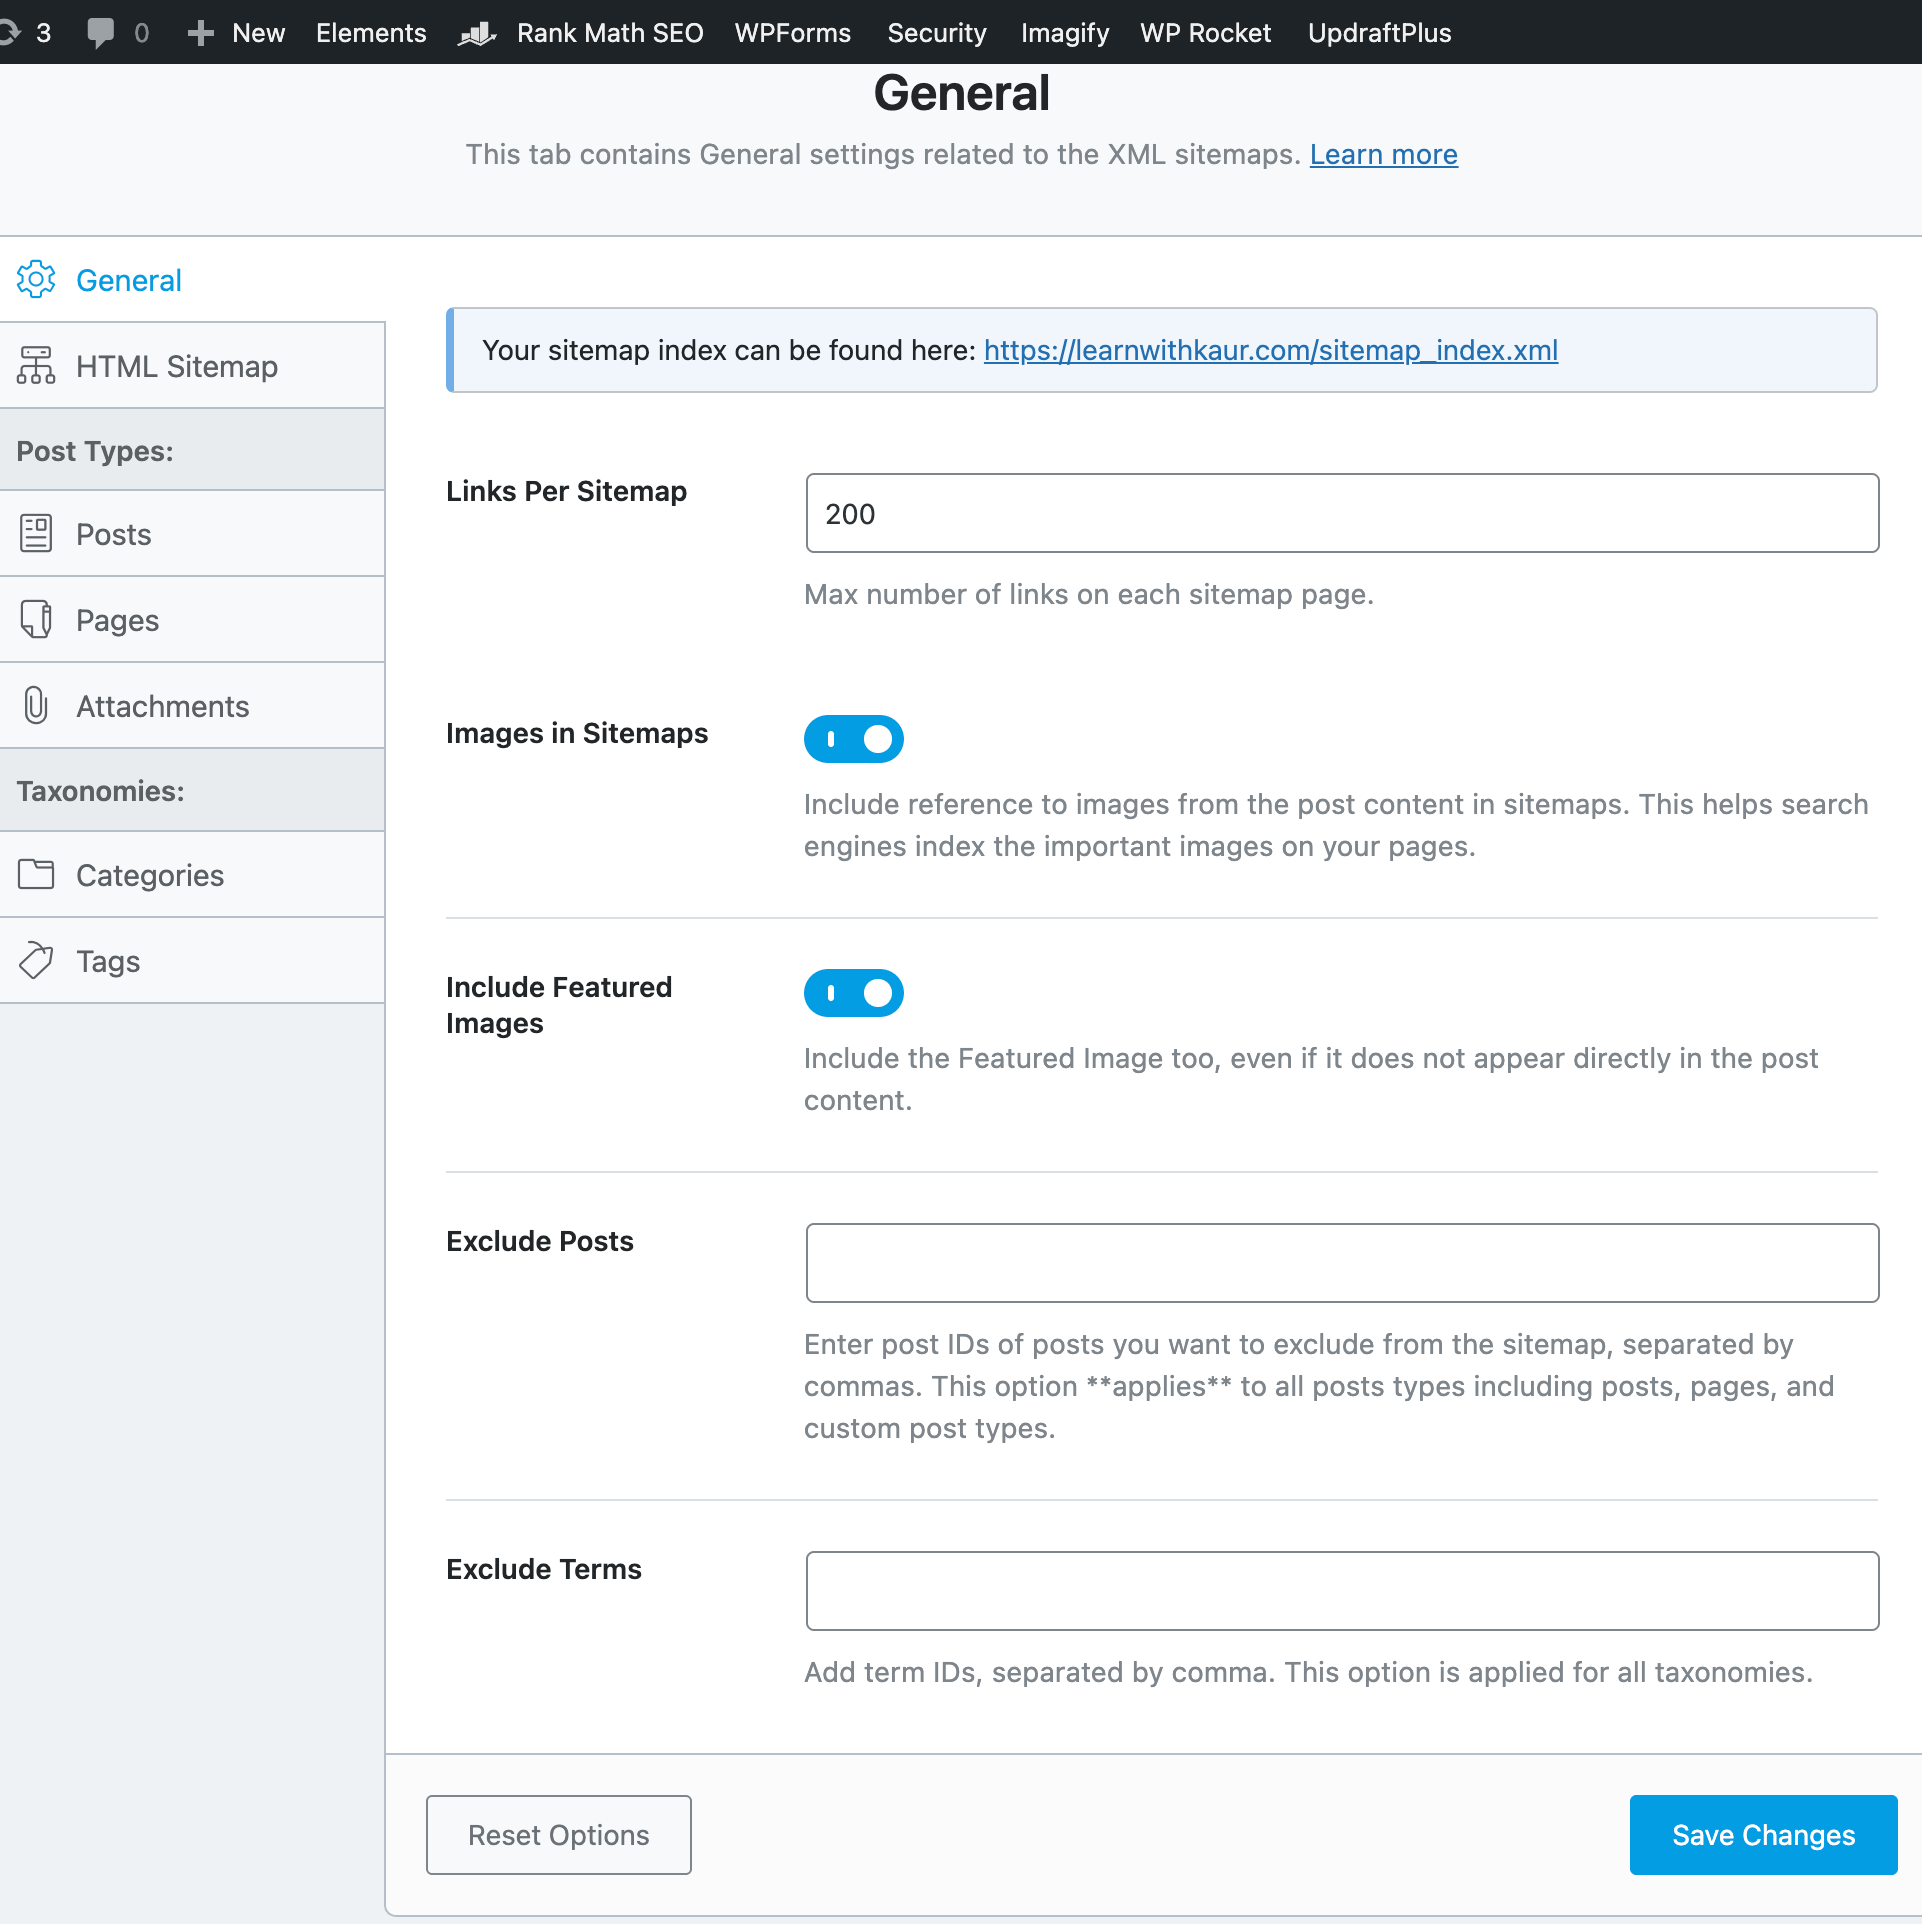Open the Rank Math SEO admin bar icon
Viewport: 1922px width, 1924px height.
coord(476,32)
